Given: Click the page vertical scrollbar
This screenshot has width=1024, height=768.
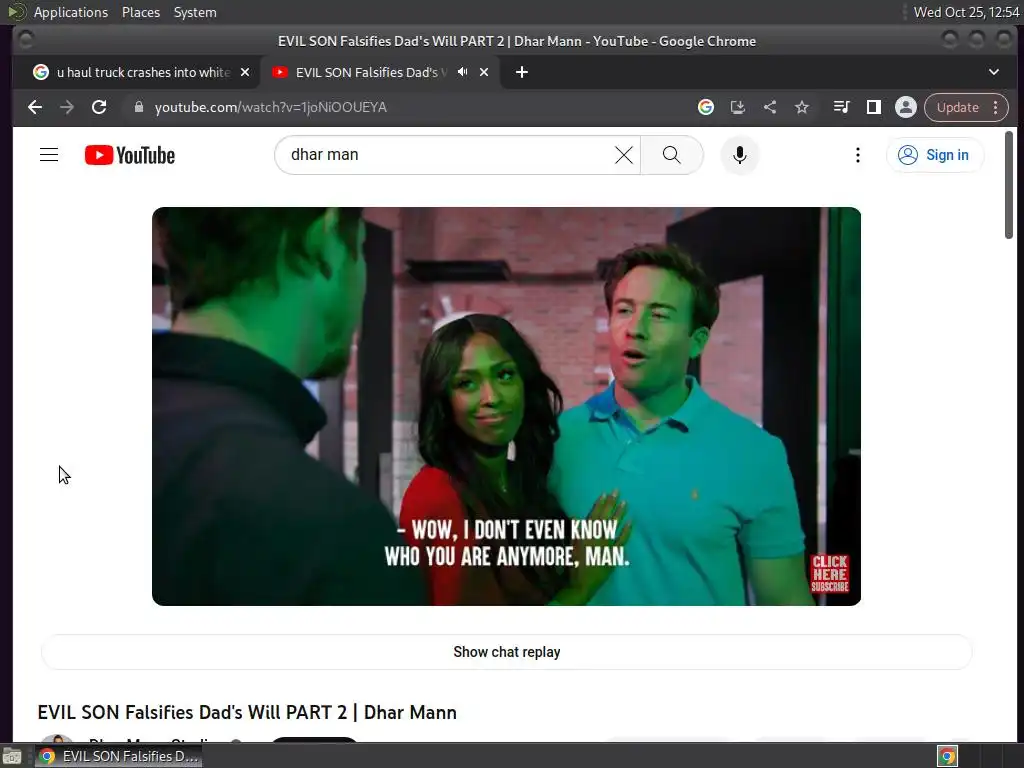Looking at the screenshot, I should [x=1009, y=185].
